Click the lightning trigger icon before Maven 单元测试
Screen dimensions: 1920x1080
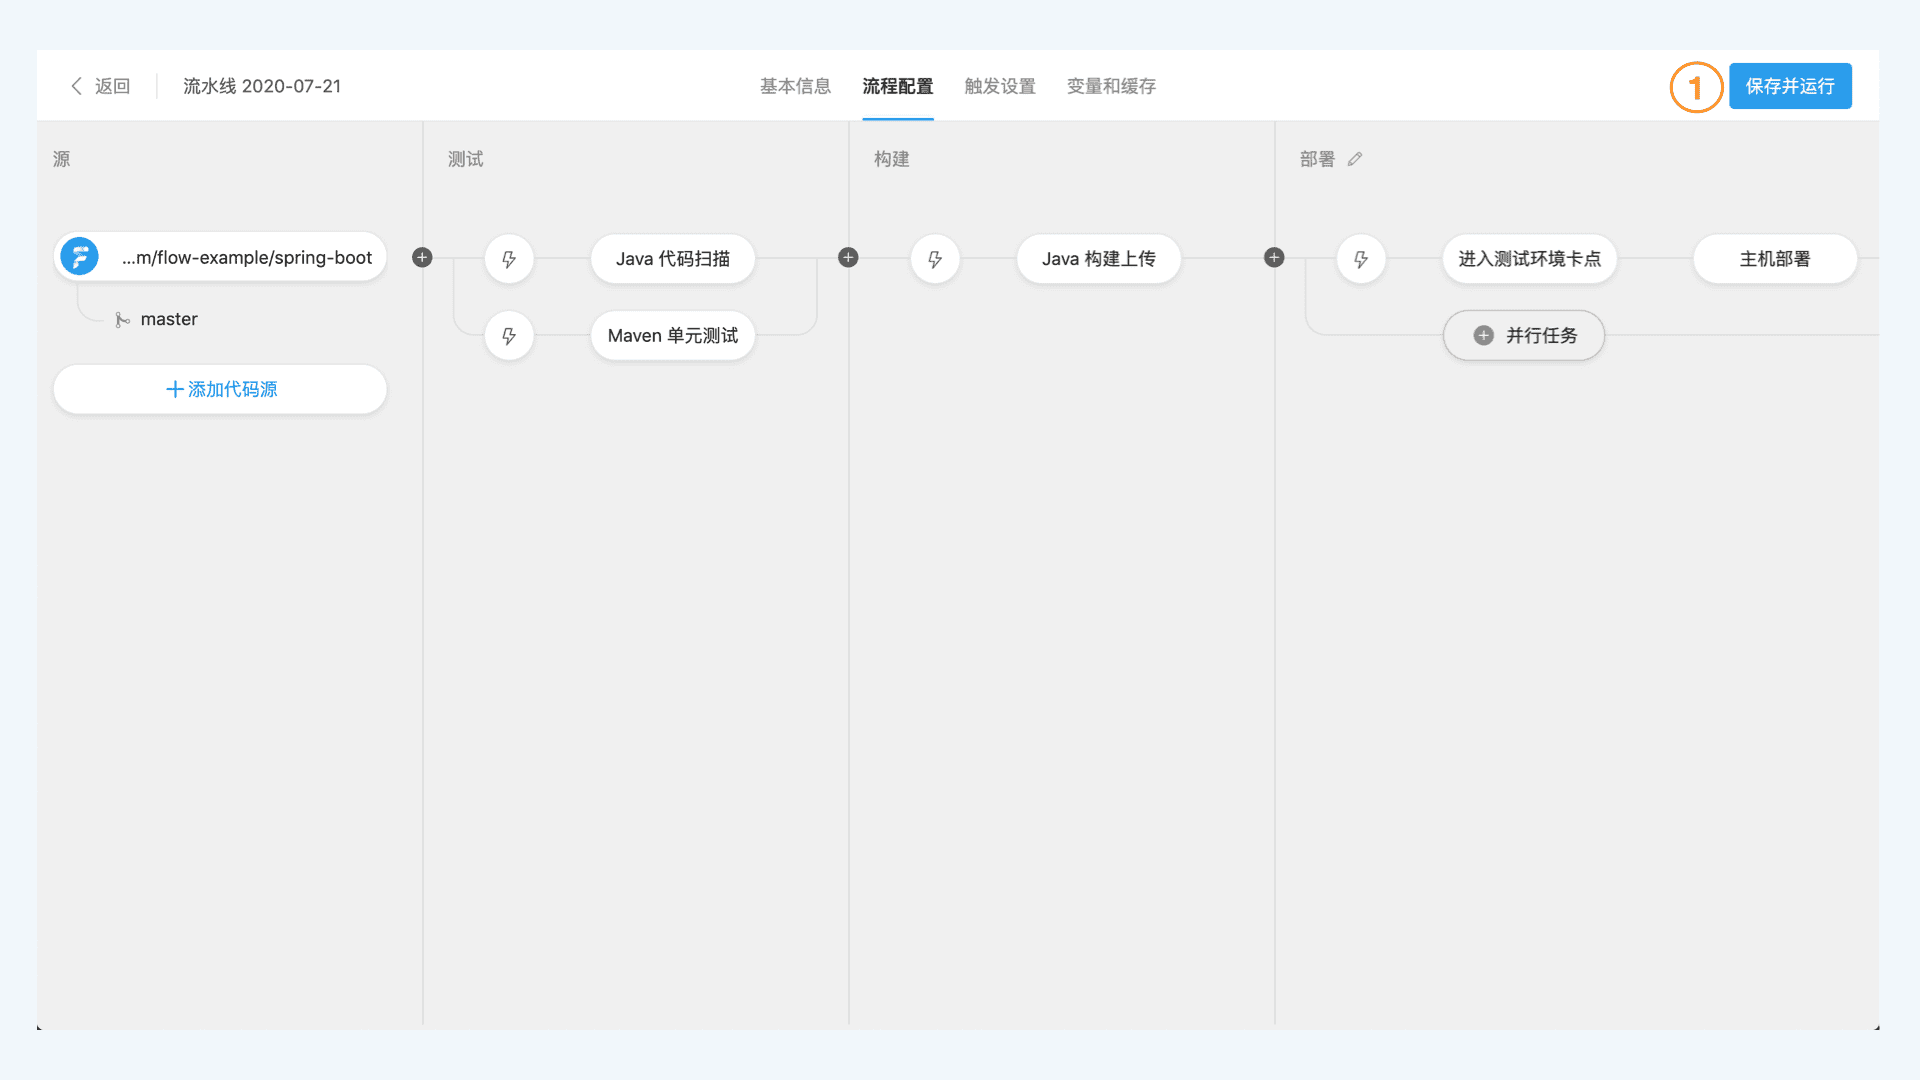509,336
